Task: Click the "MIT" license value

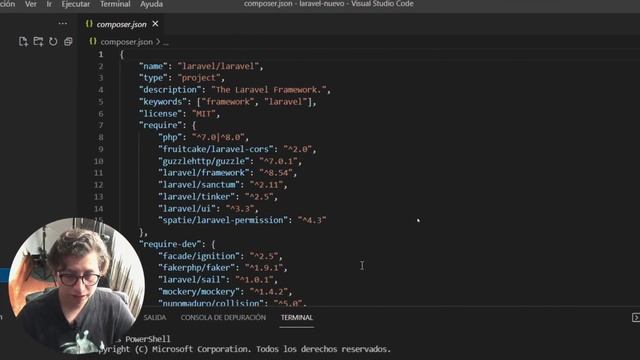Action: [x=204, y=114]
